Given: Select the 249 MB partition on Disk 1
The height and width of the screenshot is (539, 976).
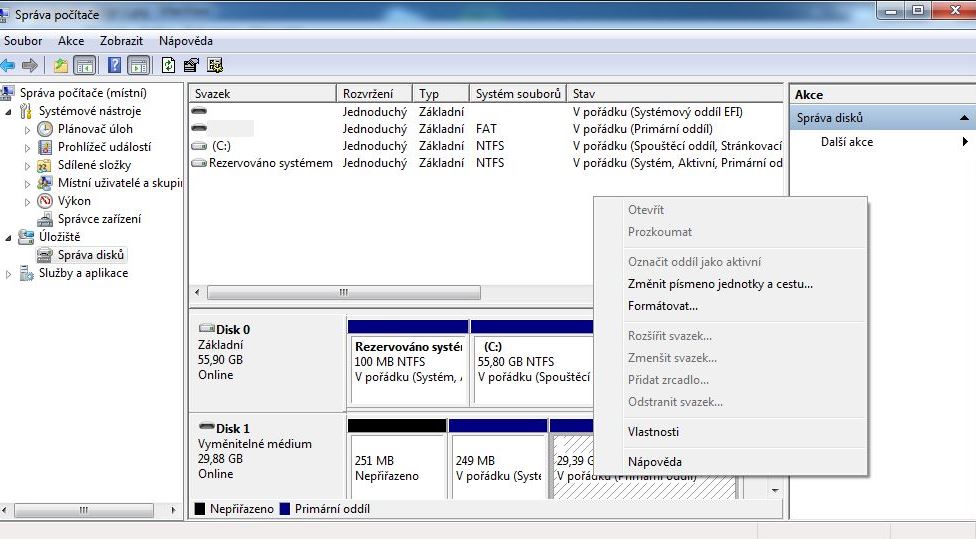Looking at the screenshot, I should point(498,461).
